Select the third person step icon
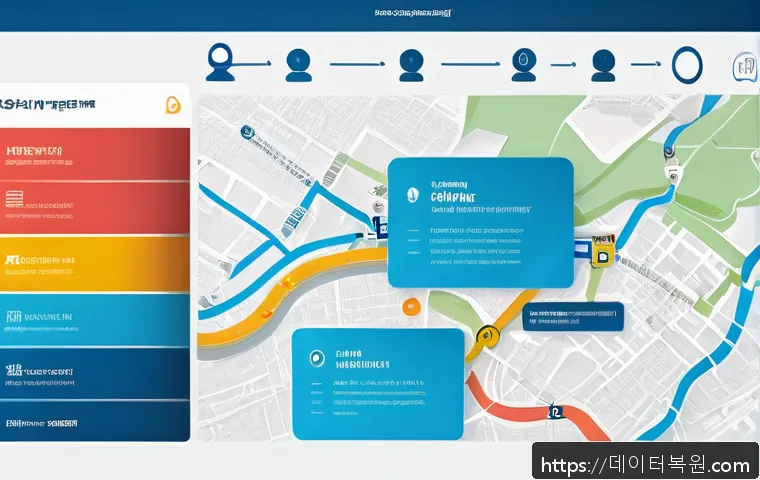 pos(411,63)
